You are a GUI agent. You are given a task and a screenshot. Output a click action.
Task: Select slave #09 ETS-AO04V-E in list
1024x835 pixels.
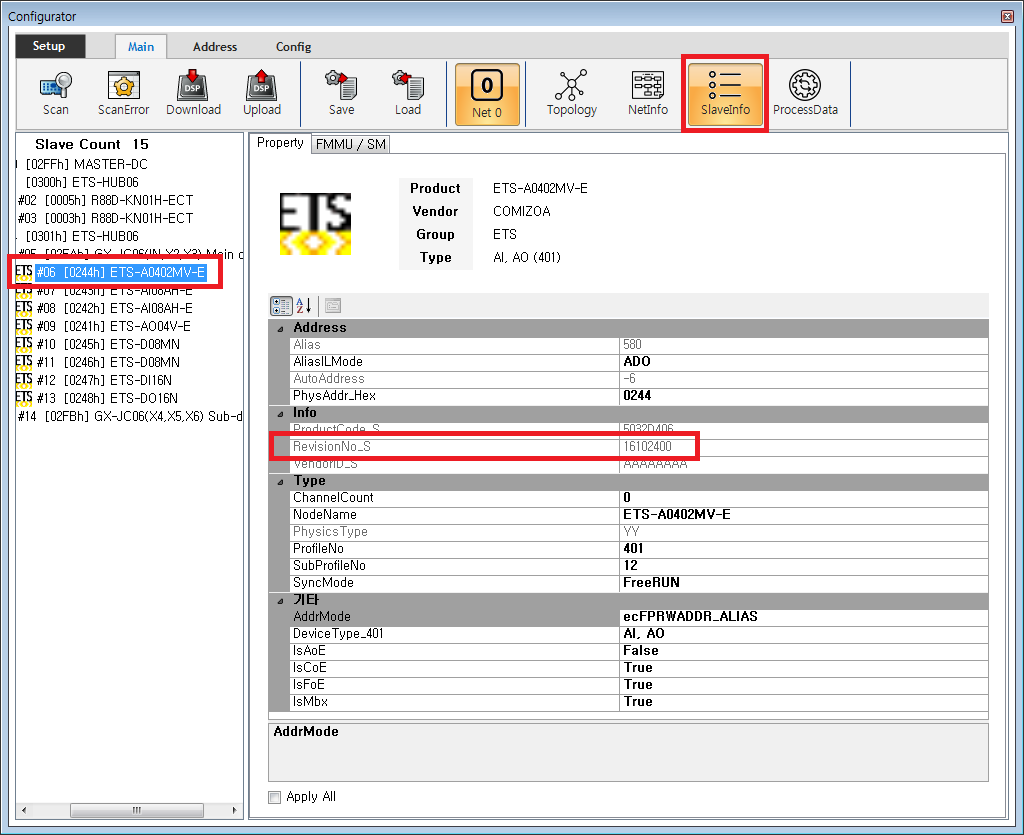127,326
